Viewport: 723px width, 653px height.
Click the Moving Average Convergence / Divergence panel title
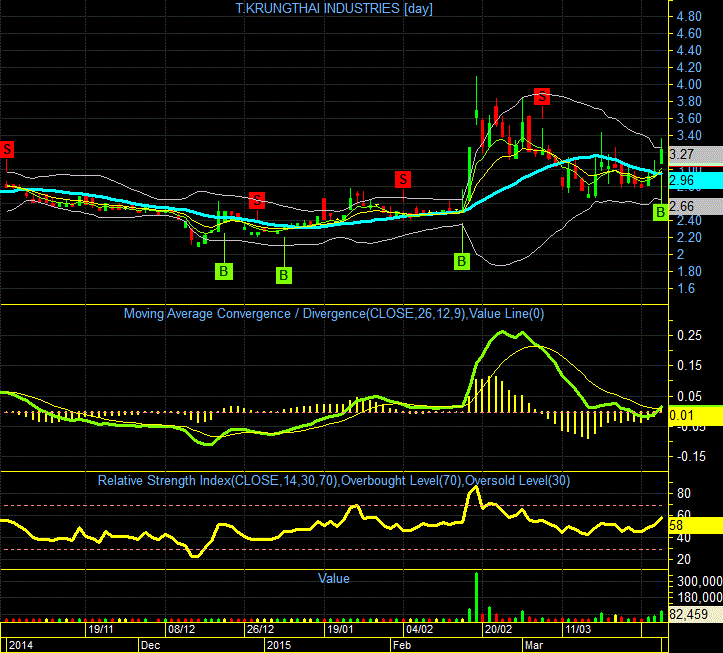(334, 314)
